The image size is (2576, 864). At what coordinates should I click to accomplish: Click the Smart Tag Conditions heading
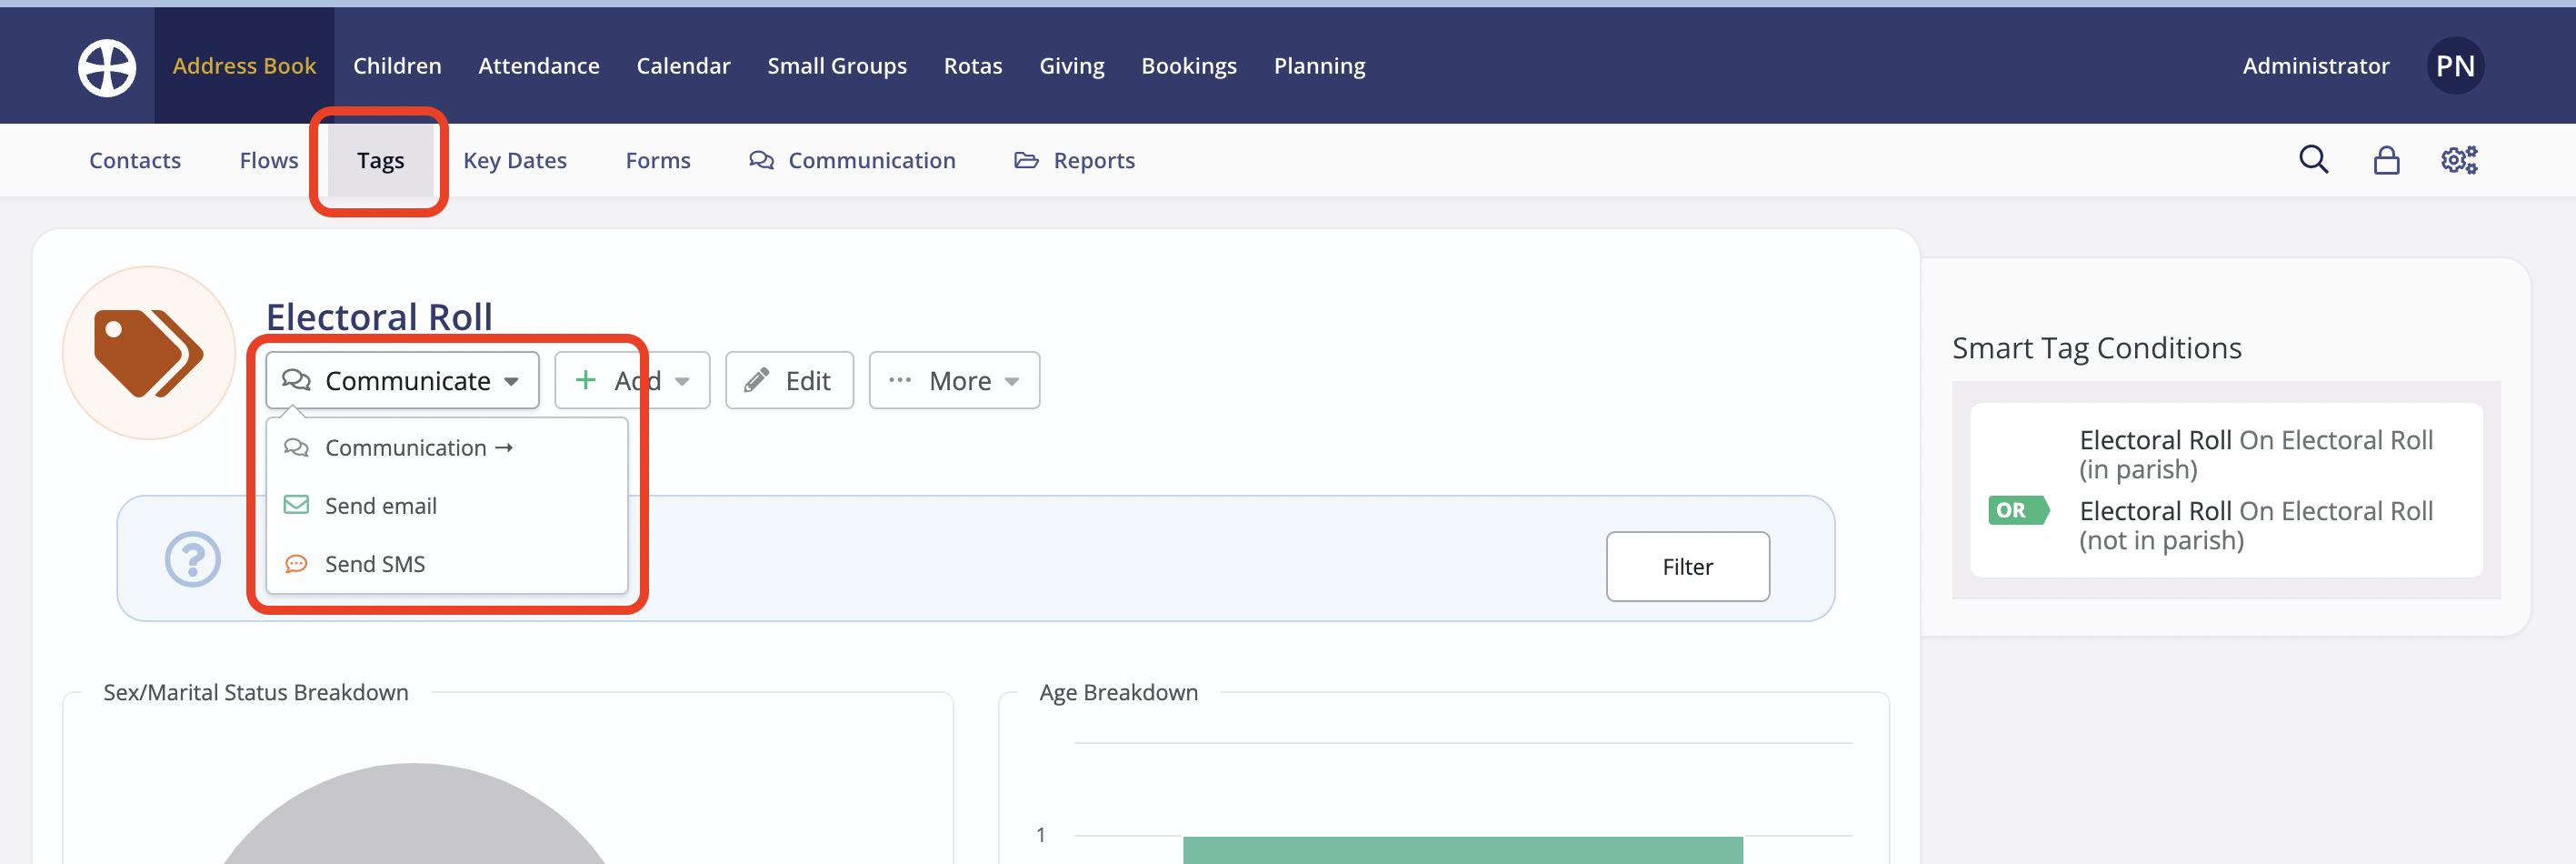coord(2096,348)
